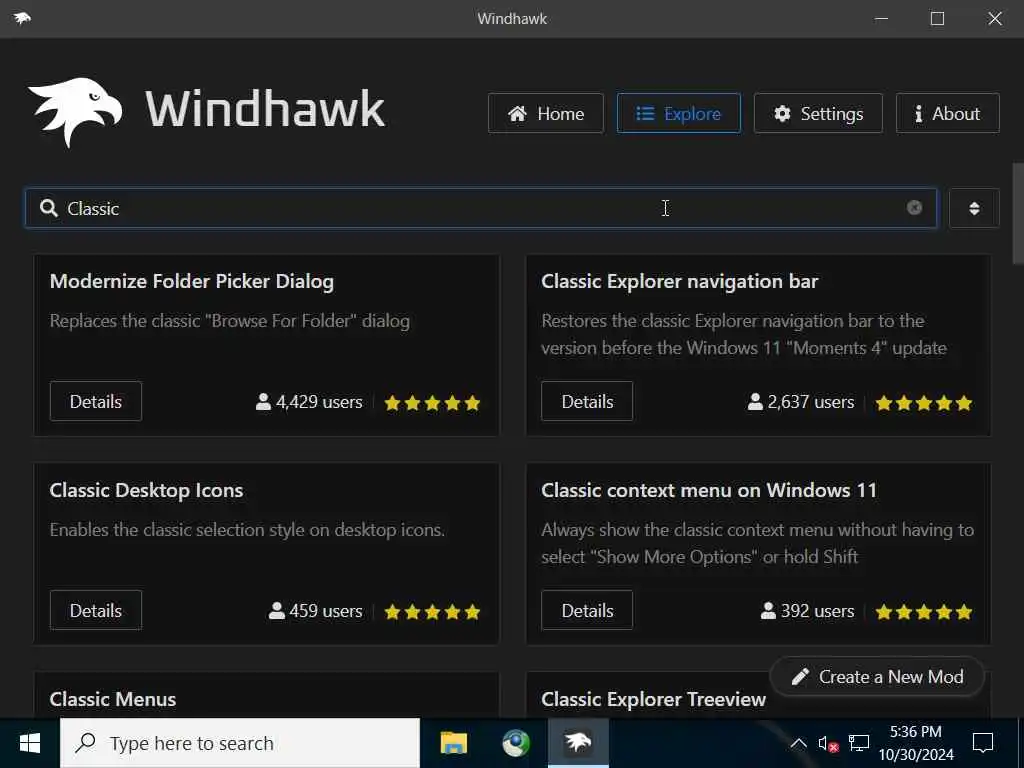Open the Settings tab
The width and height of the screenshot is (1024, 768).
tap(818, 114)
